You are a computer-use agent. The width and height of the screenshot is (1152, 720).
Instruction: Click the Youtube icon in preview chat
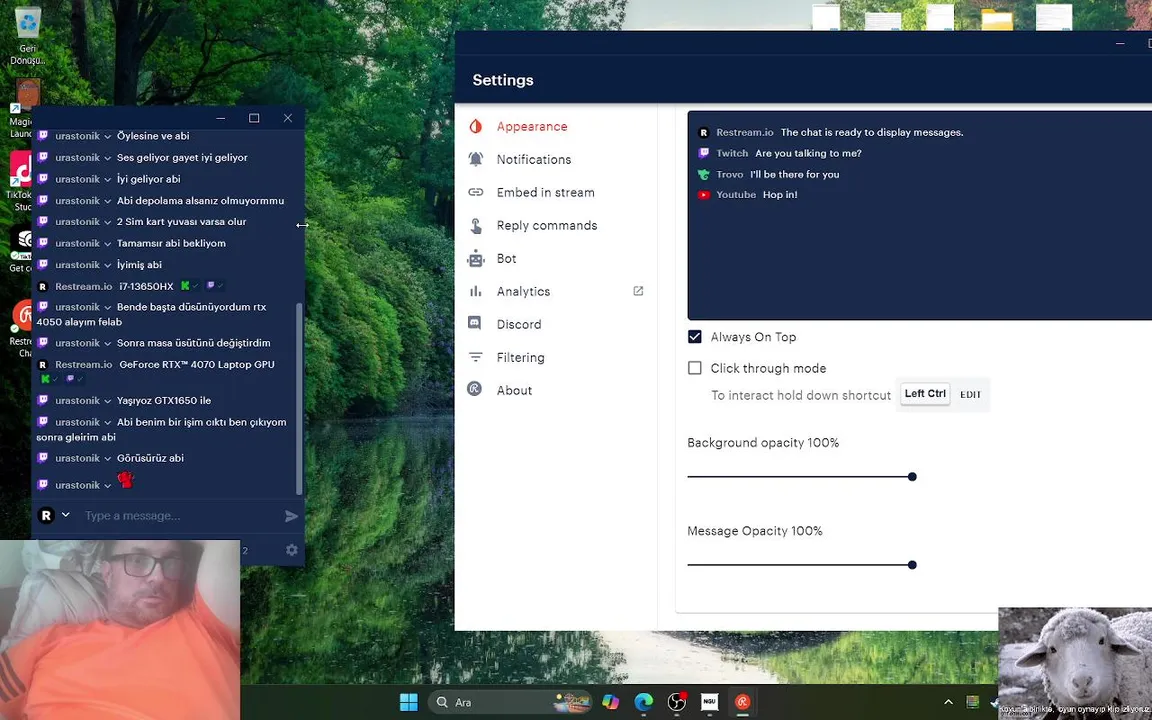pos(703,195)
